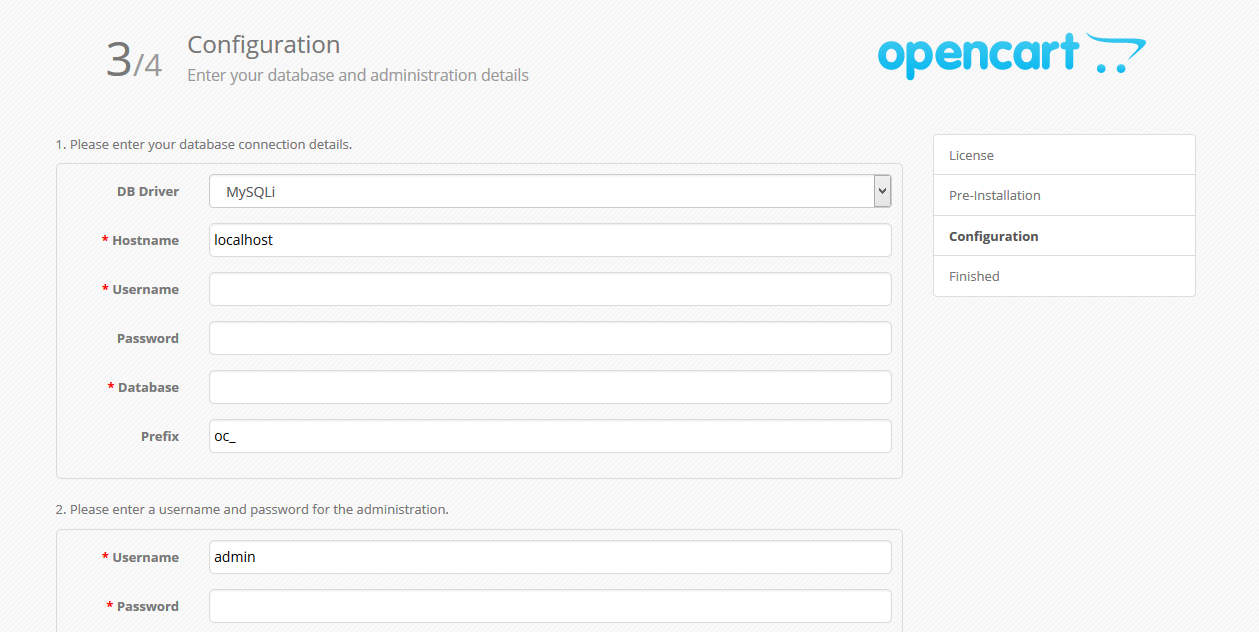
Task: Click the Prefix field containing oc_
Action: click(550, 436)
